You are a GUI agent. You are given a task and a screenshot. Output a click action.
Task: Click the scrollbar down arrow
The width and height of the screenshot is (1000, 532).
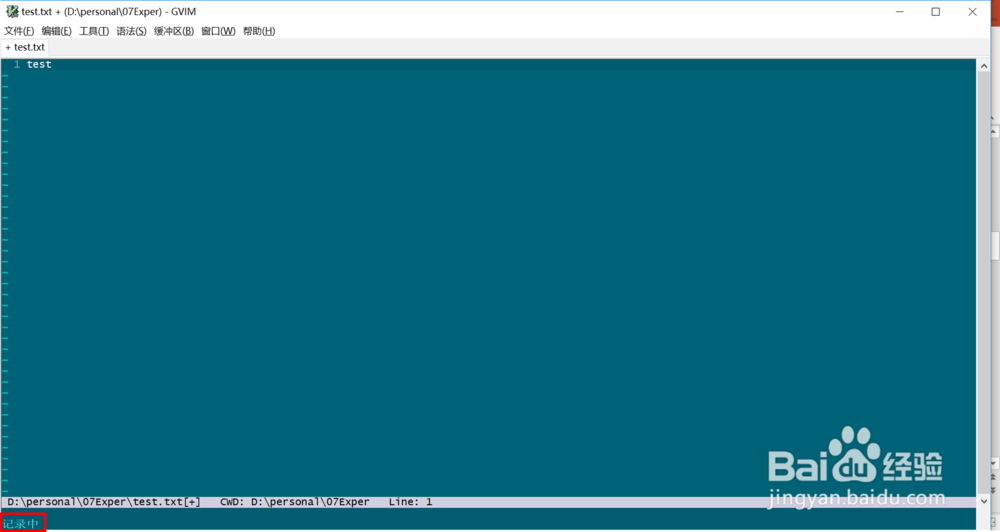[983, 501]
